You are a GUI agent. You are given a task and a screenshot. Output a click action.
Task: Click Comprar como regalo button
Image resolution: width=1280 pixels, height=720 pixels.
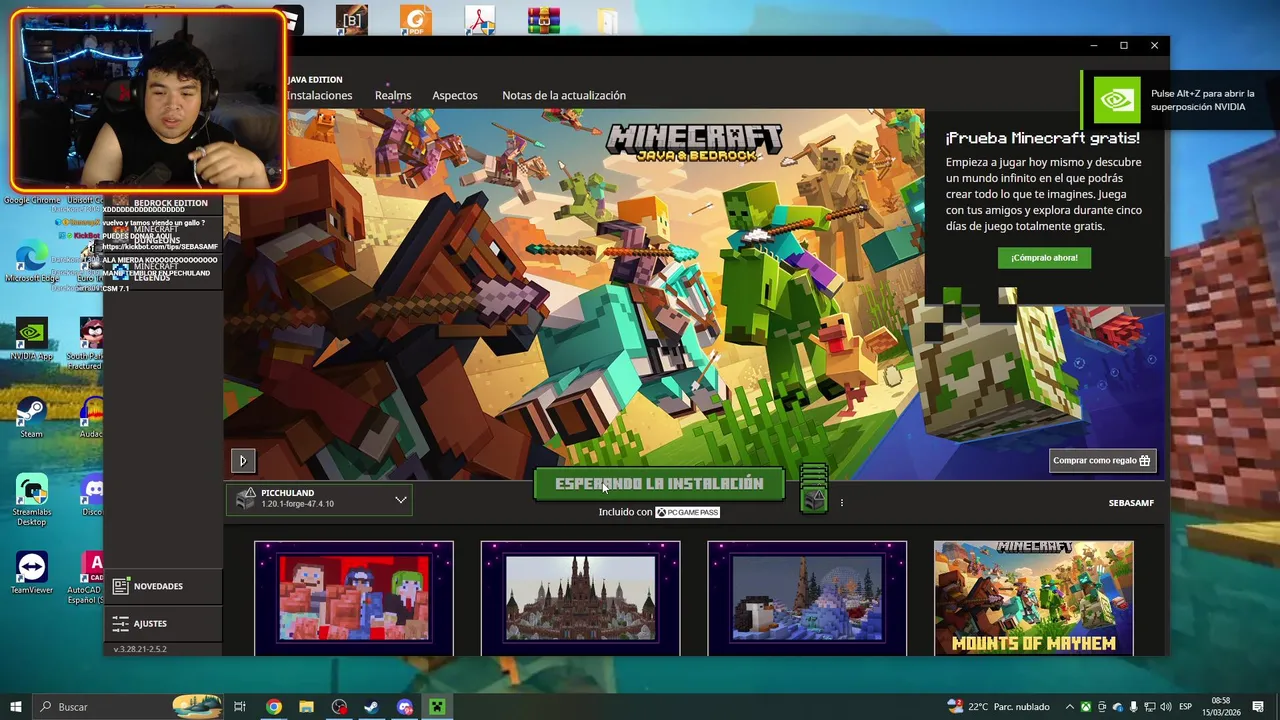pos(1102,460)
